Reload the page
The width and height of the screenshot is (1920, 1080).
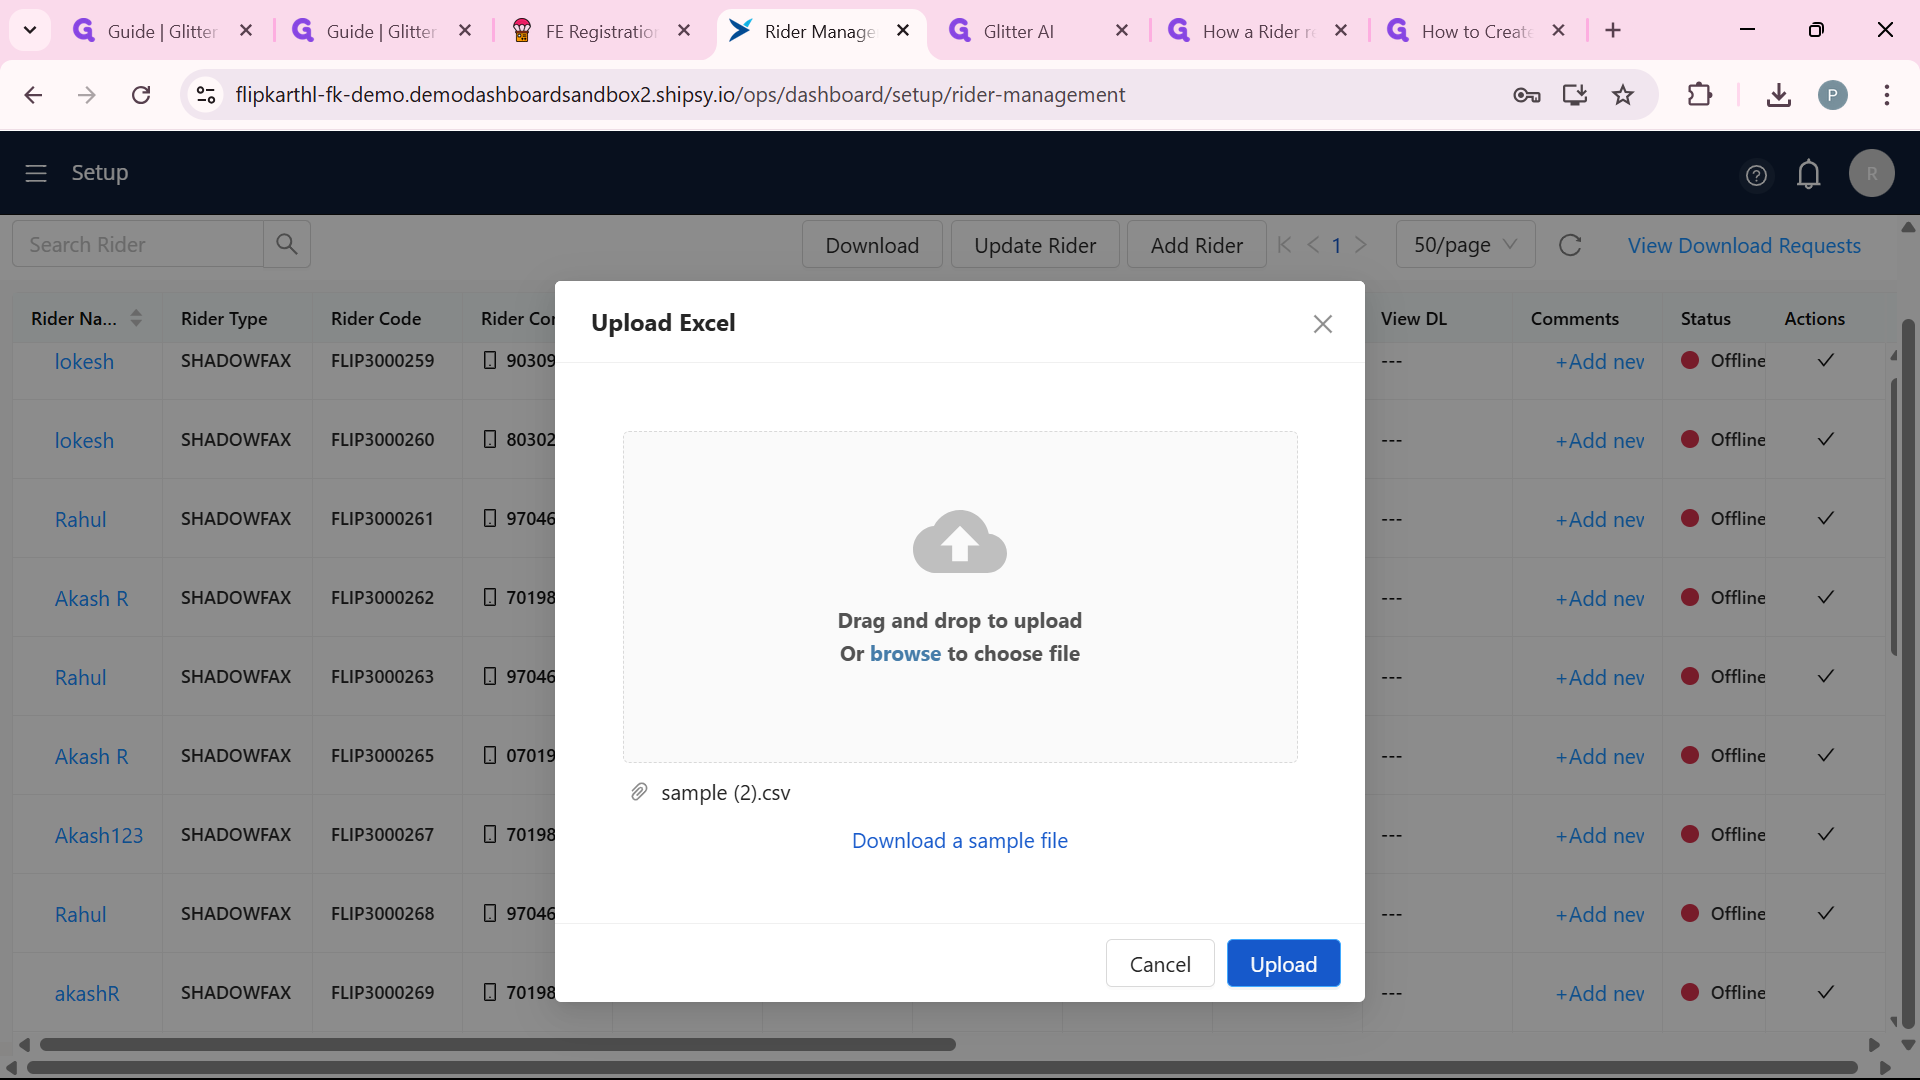pyautogui.click(x=141, y=95)
